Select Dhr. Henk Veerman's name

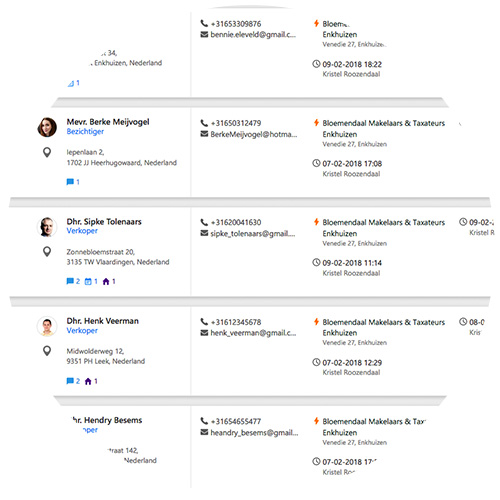pyautogui.click(x=102, y=321)
